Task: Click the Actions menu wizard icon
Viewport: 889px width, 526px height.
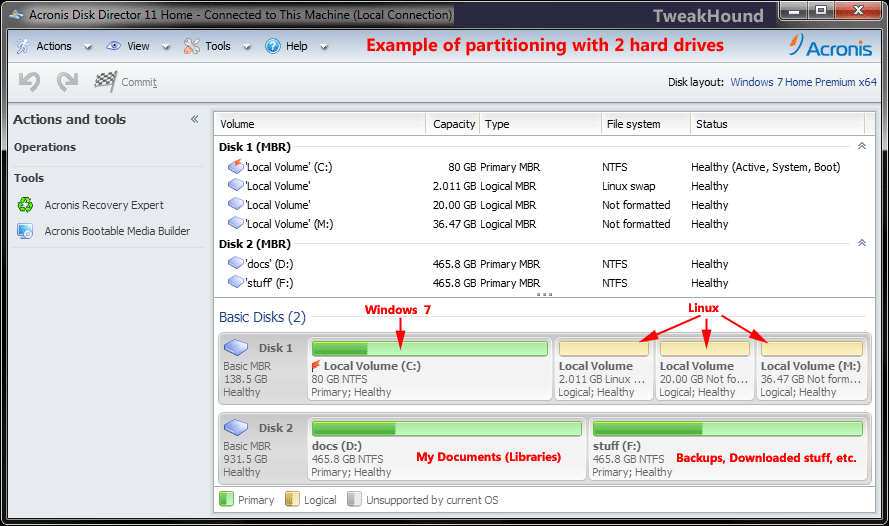Action: [x=23, y=46]
